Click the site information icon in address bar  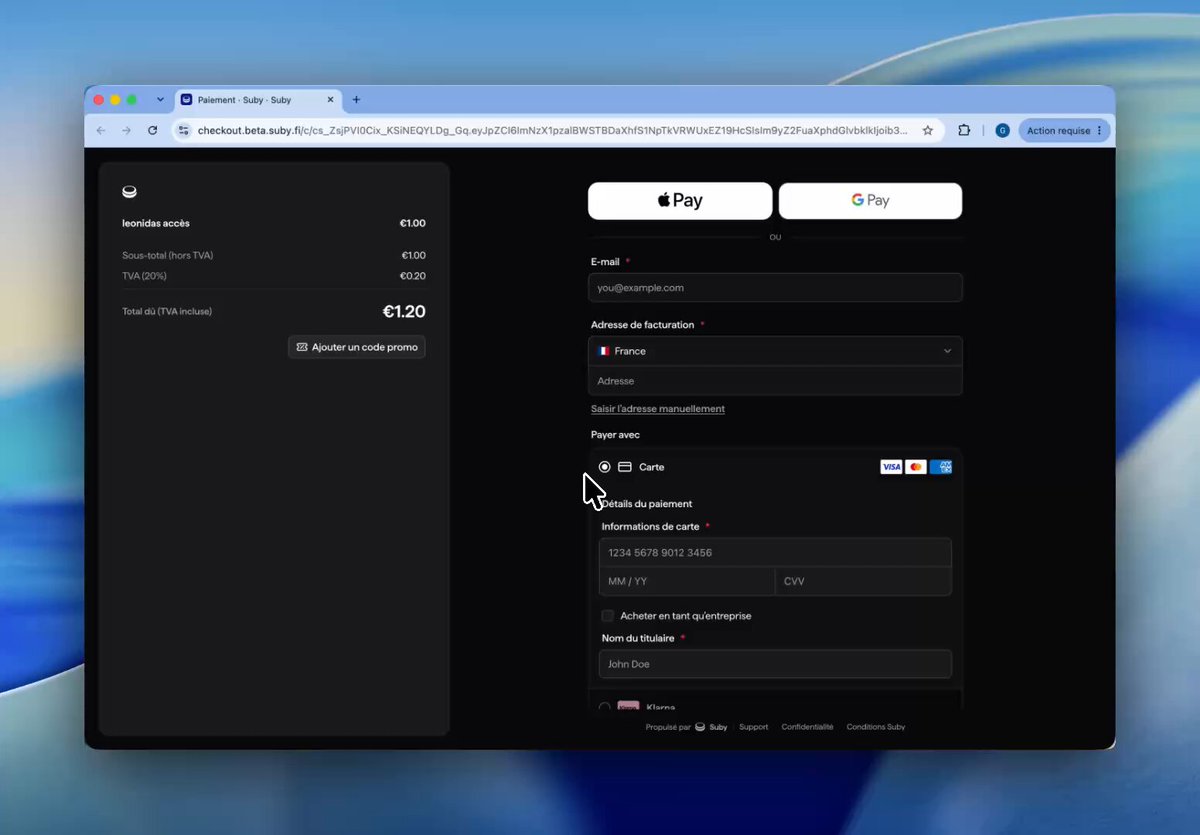click(183, 130)
